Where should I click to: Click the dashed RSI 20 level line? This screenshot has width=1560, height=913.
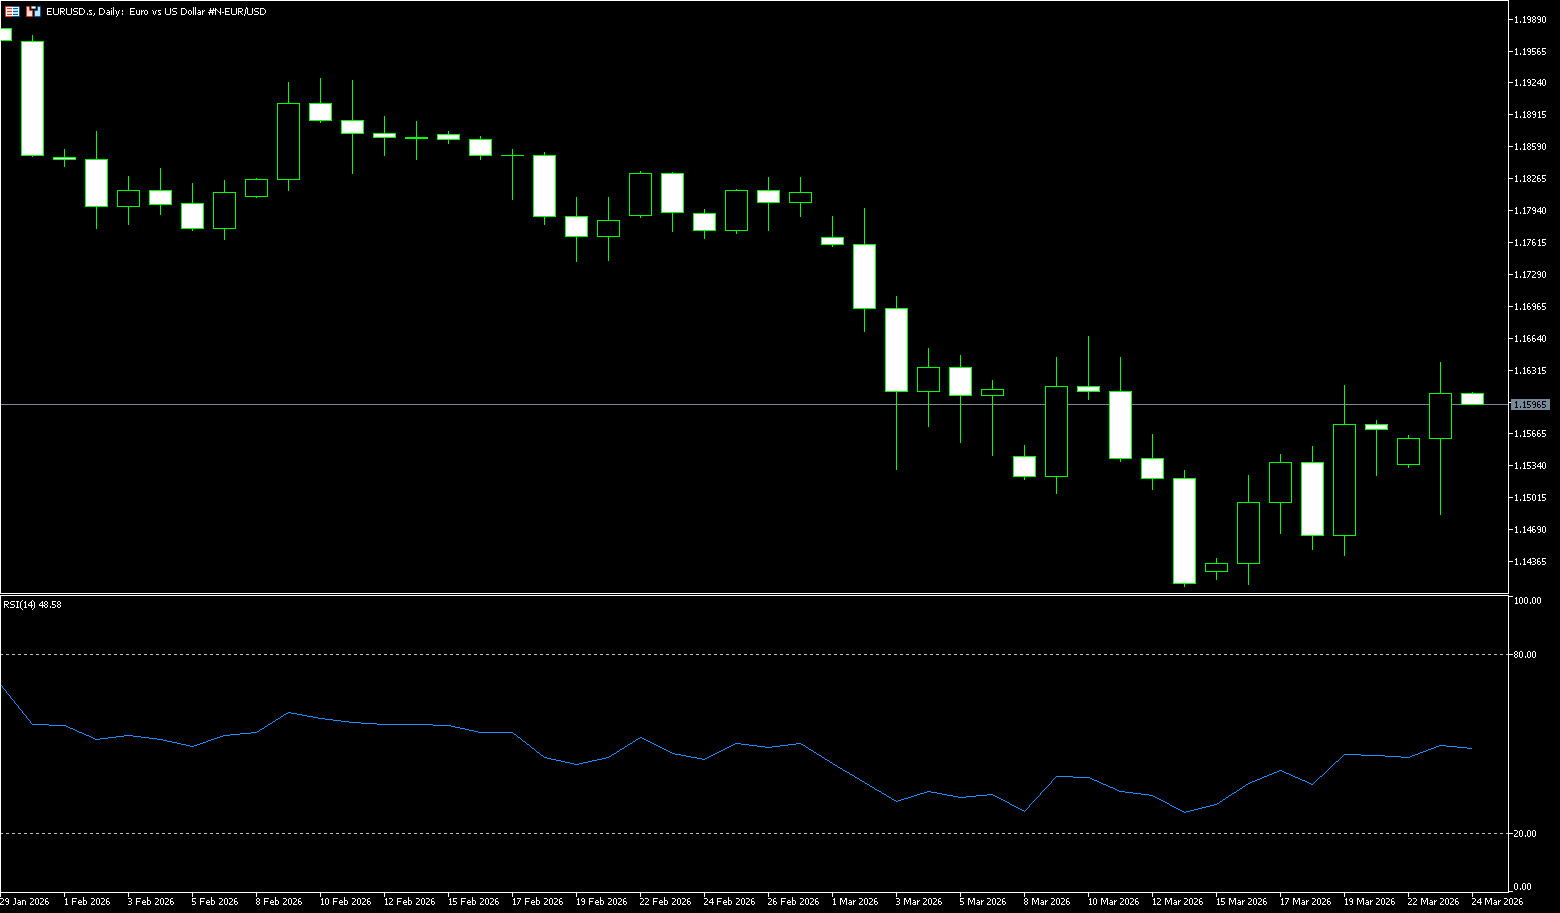click(x=700, y=833)
